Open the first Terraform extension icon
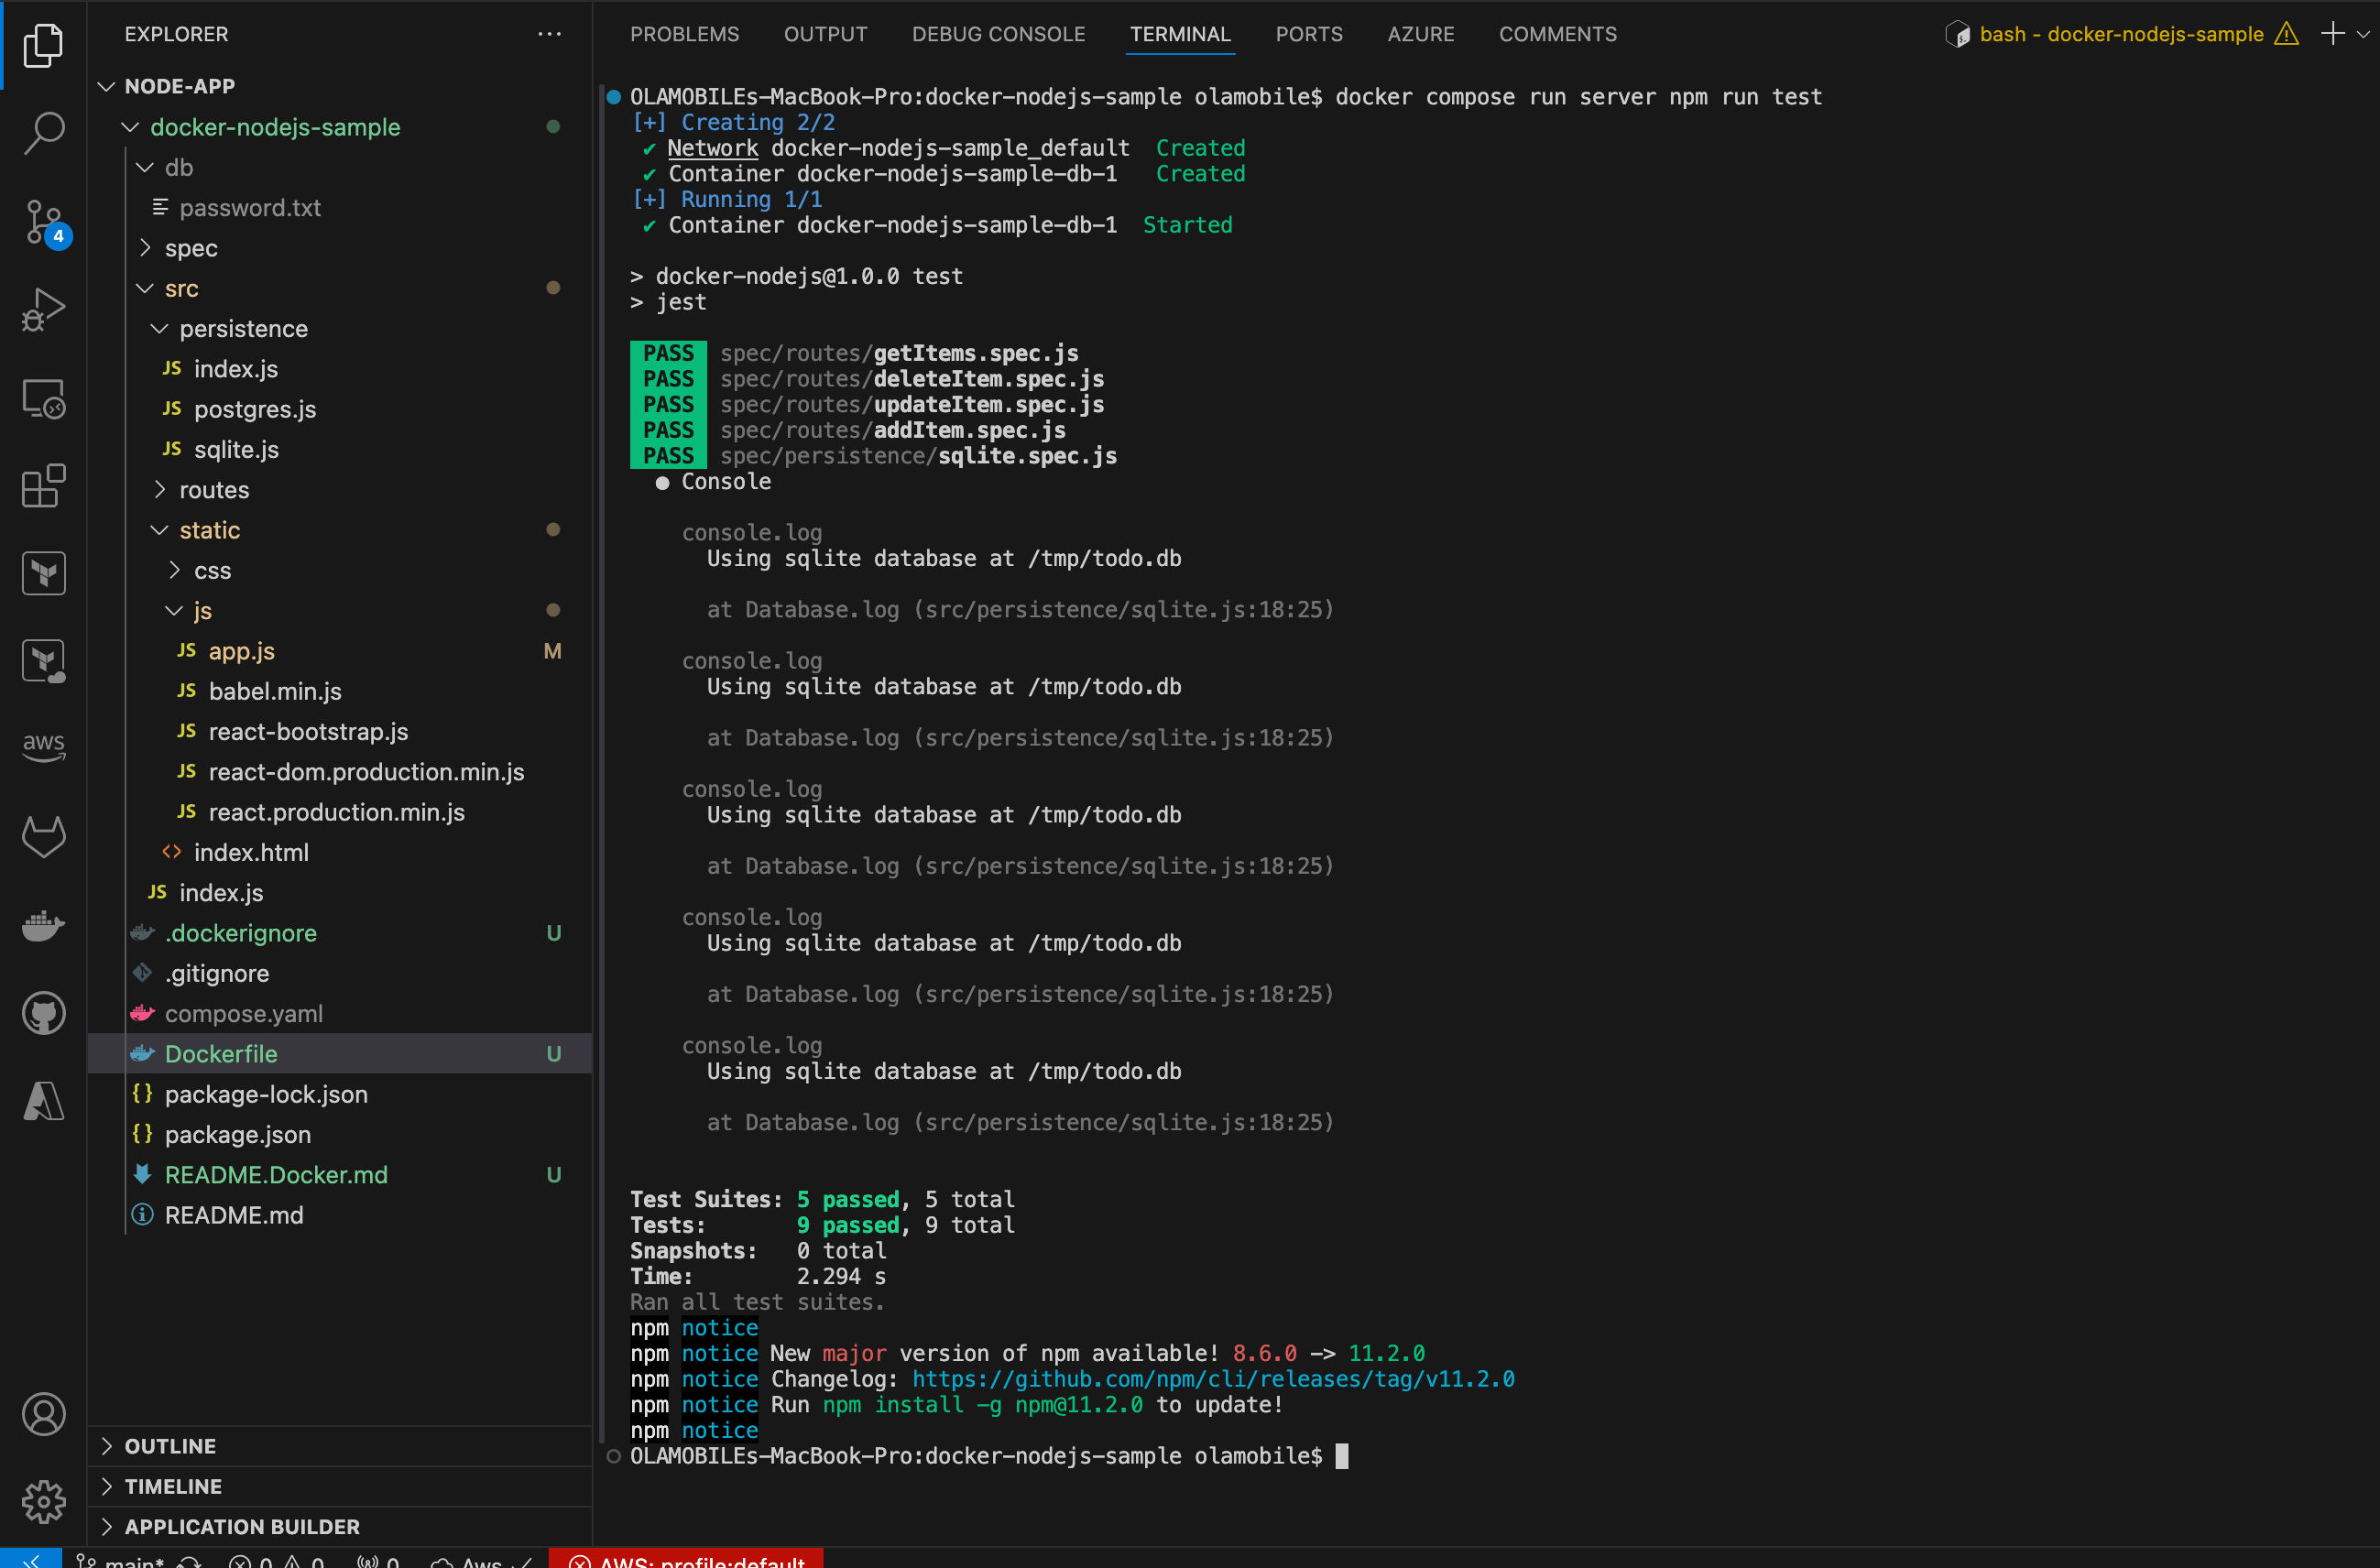Screen dimensions: 2380x1568 click(43, 573)
